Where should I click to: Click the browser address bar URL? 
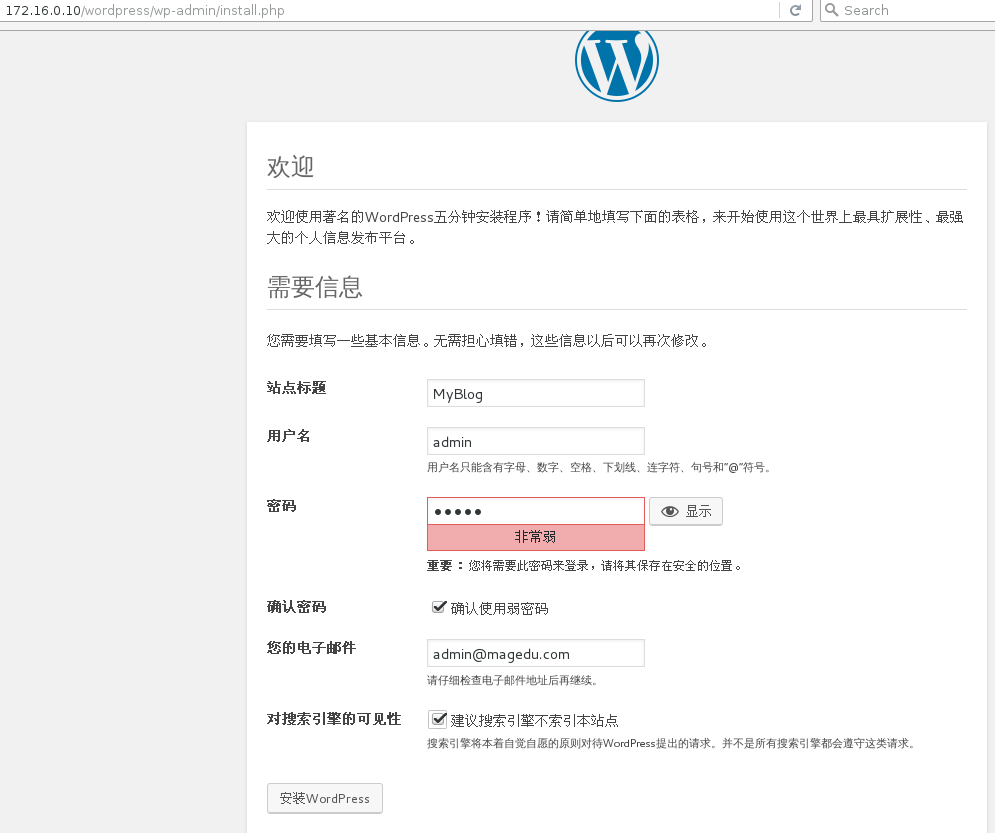(x=145, y=10)
